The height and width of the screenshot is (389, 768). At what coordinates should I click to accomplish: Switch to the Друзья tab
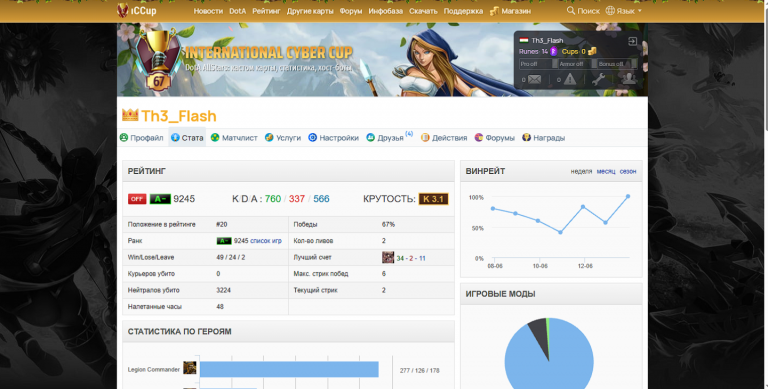click(389, 138)
